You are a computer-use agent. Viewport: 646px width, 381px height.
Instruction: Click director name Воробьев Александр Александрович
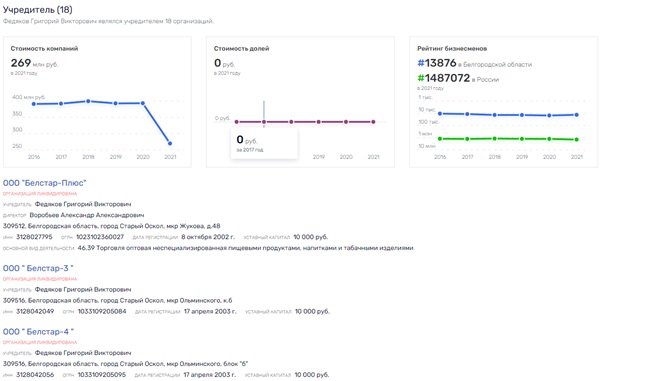point(87,215)
